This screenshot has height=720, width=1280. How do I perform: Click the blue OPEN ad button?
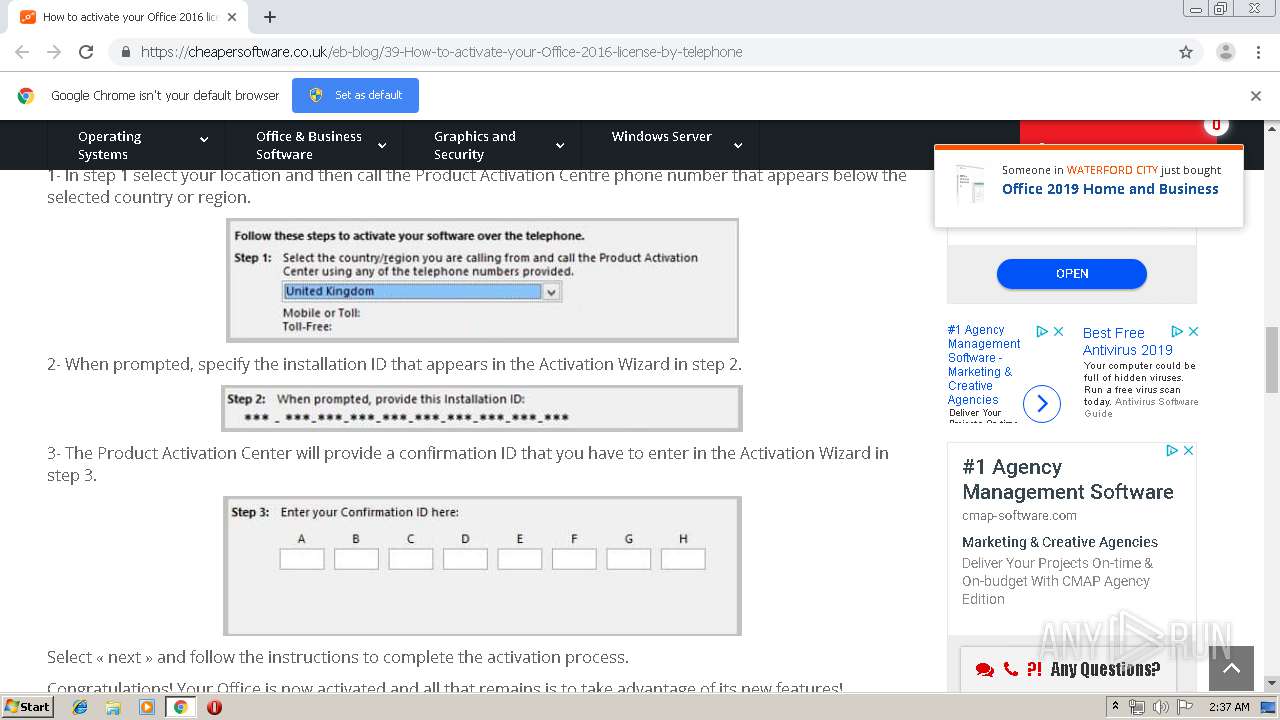click(1072, 273)
